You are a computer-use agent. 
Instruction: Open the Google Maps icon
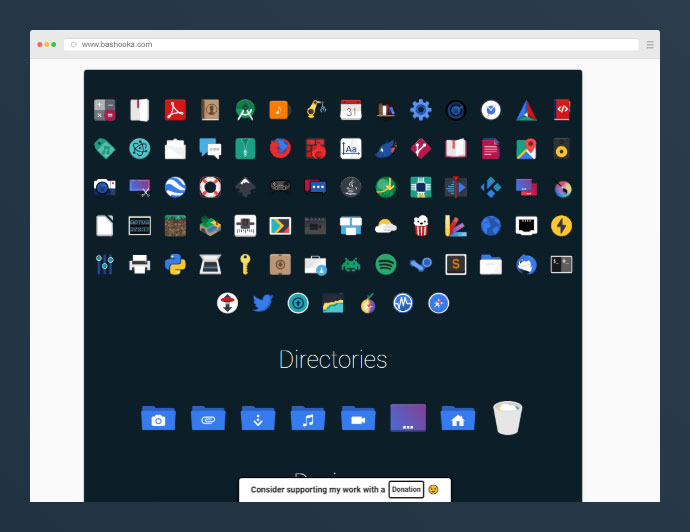tap(526, 149)
